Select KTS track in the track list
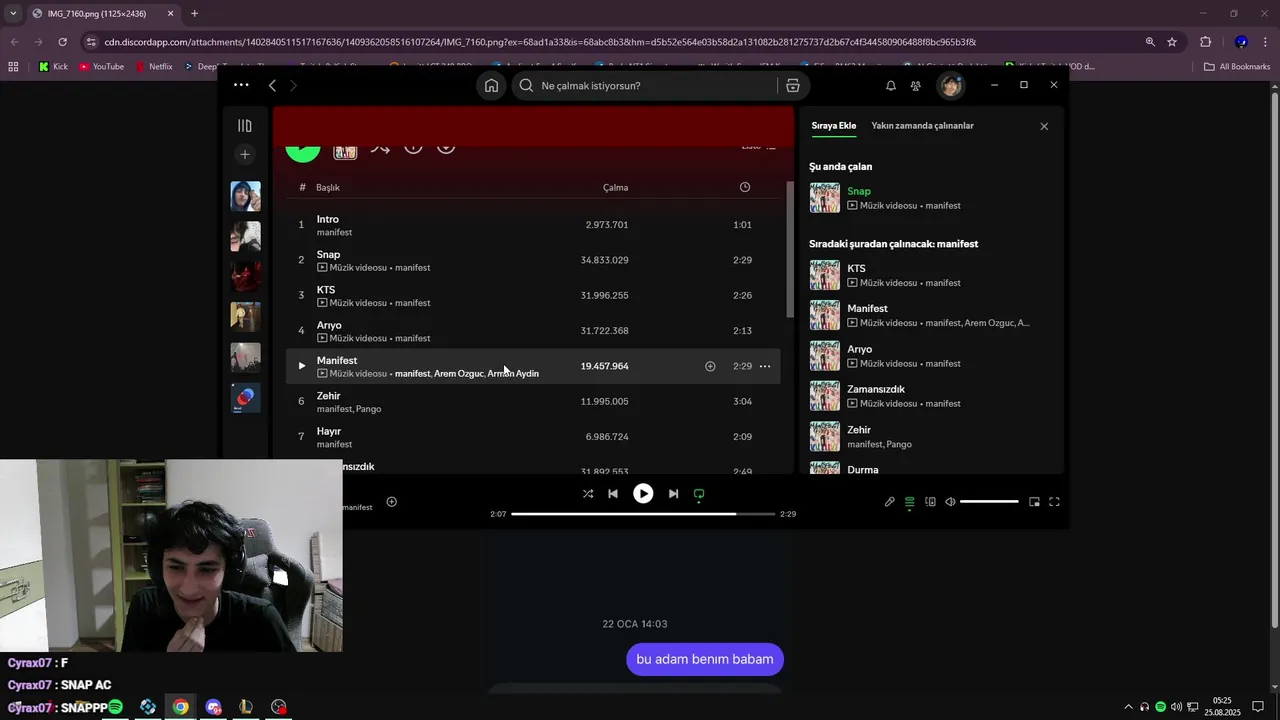 pyautogui.click(x=533, y=295)
